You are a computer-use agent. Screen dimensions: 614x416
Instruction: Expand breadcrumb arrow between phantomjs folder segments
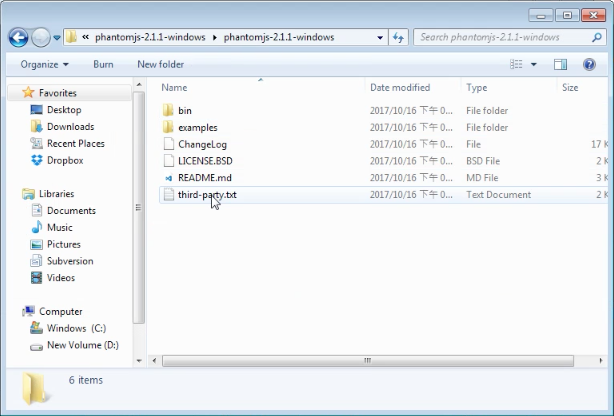point(215,38)
